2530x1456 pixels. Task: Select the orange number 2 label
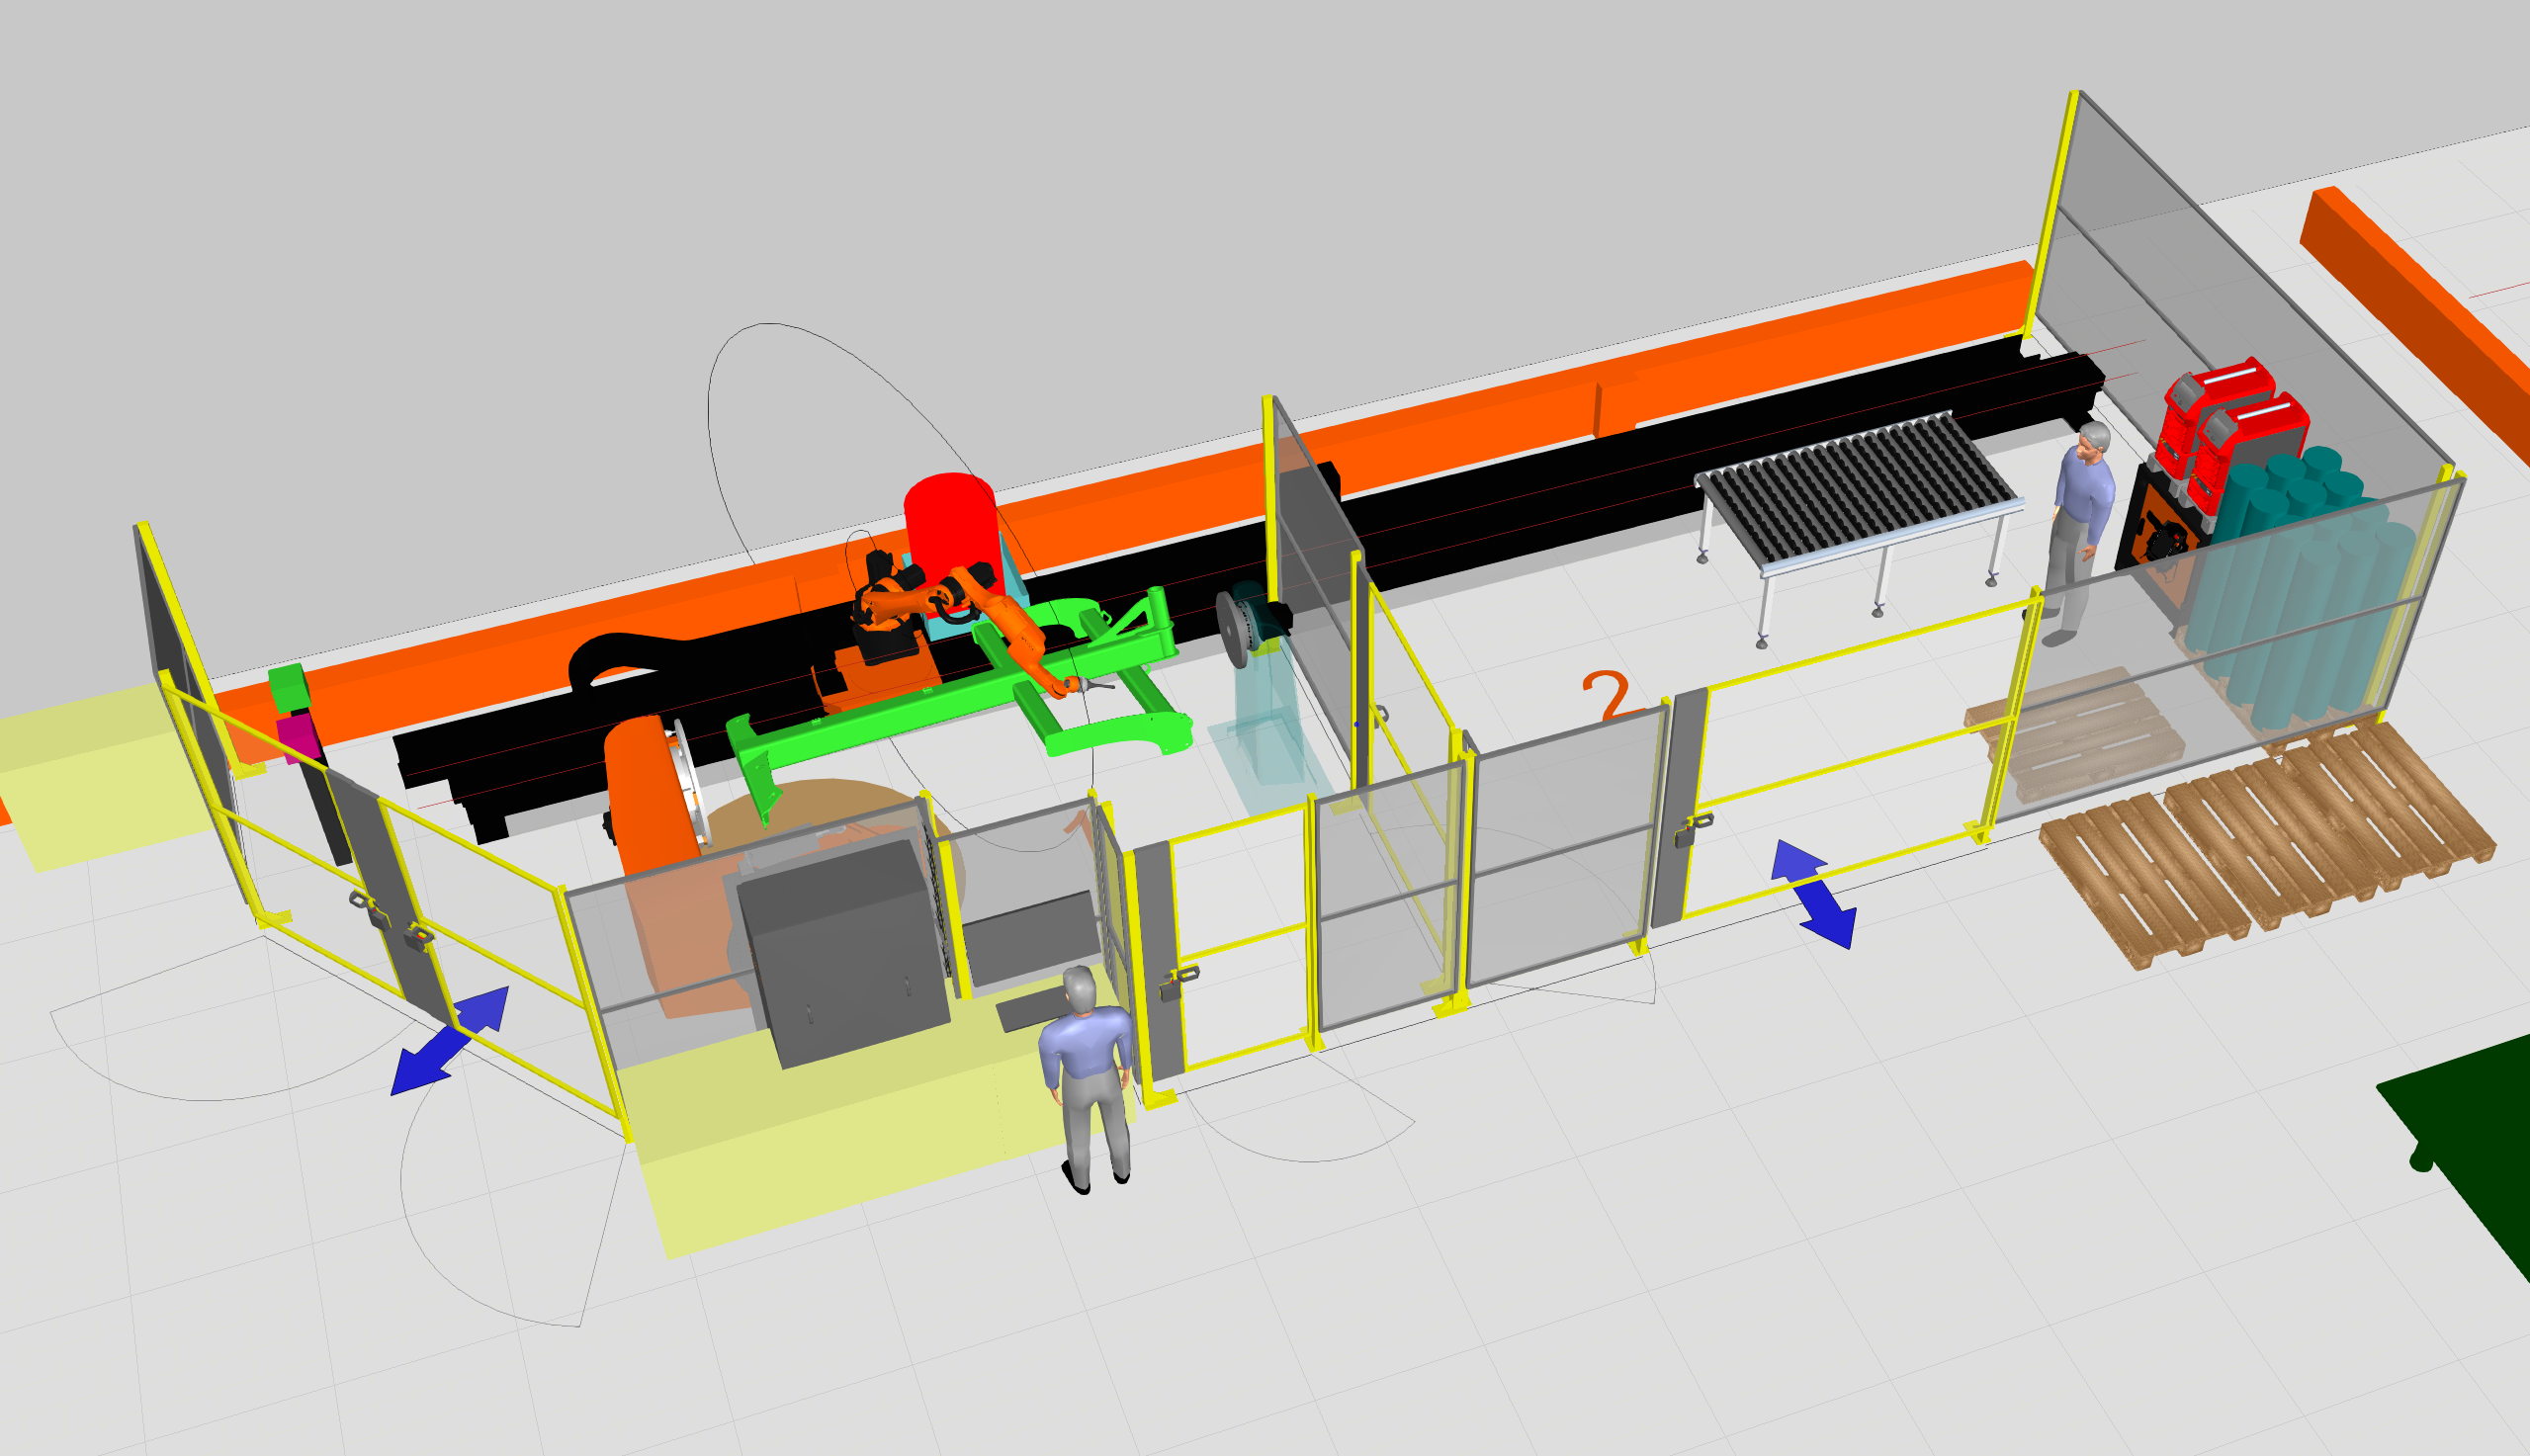[1607, 695]
